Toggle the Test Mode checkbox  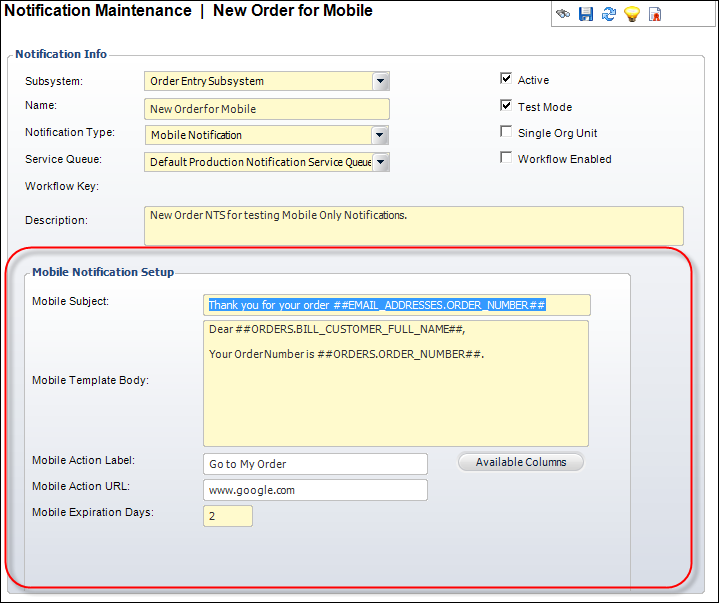coord(506,106)
